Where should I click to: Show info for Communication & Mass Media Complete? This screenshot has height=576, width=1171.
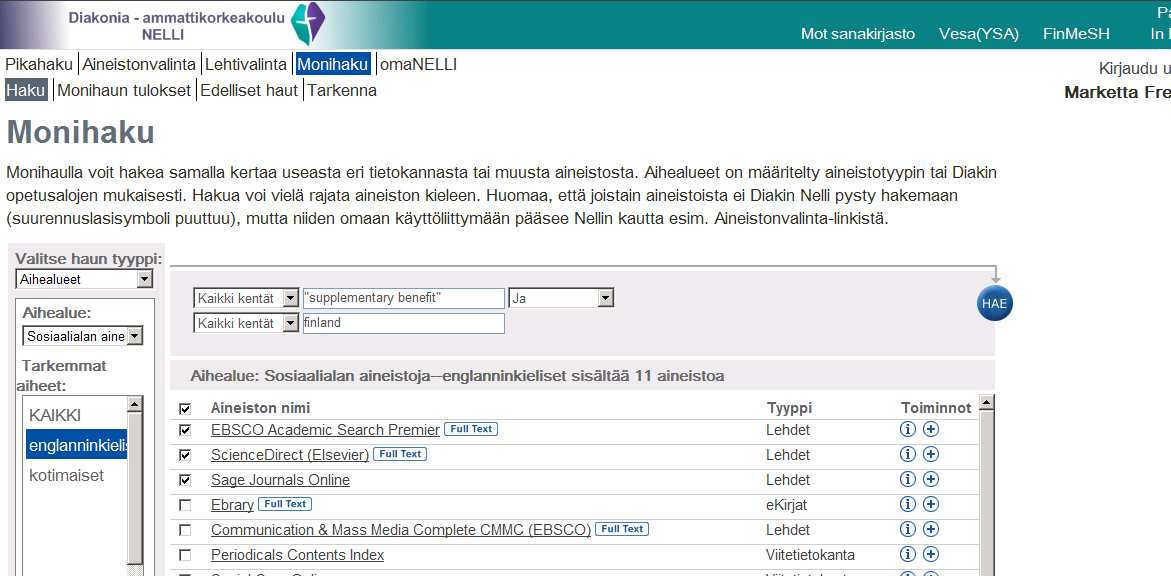[907, 529]
